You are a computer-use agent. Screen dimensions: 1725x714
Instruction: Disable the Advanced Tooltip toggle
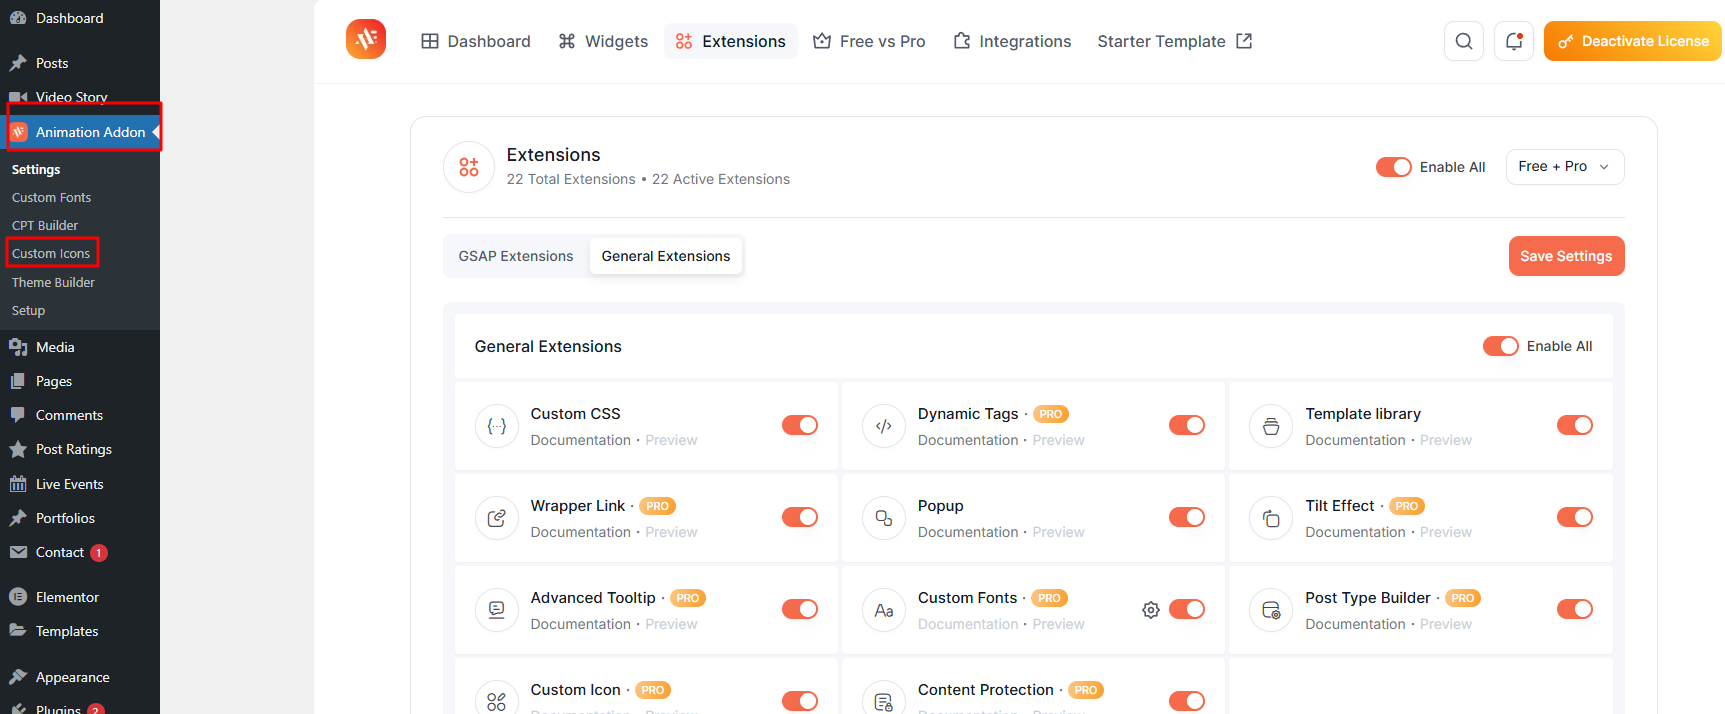click(x=800, y=609)
